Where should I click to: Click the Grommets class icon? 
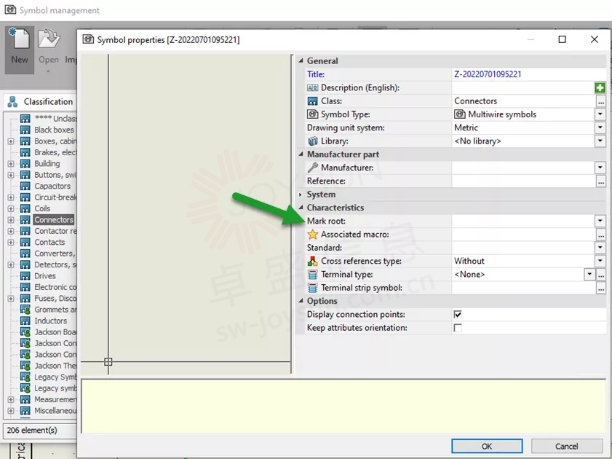pos(25,310)
